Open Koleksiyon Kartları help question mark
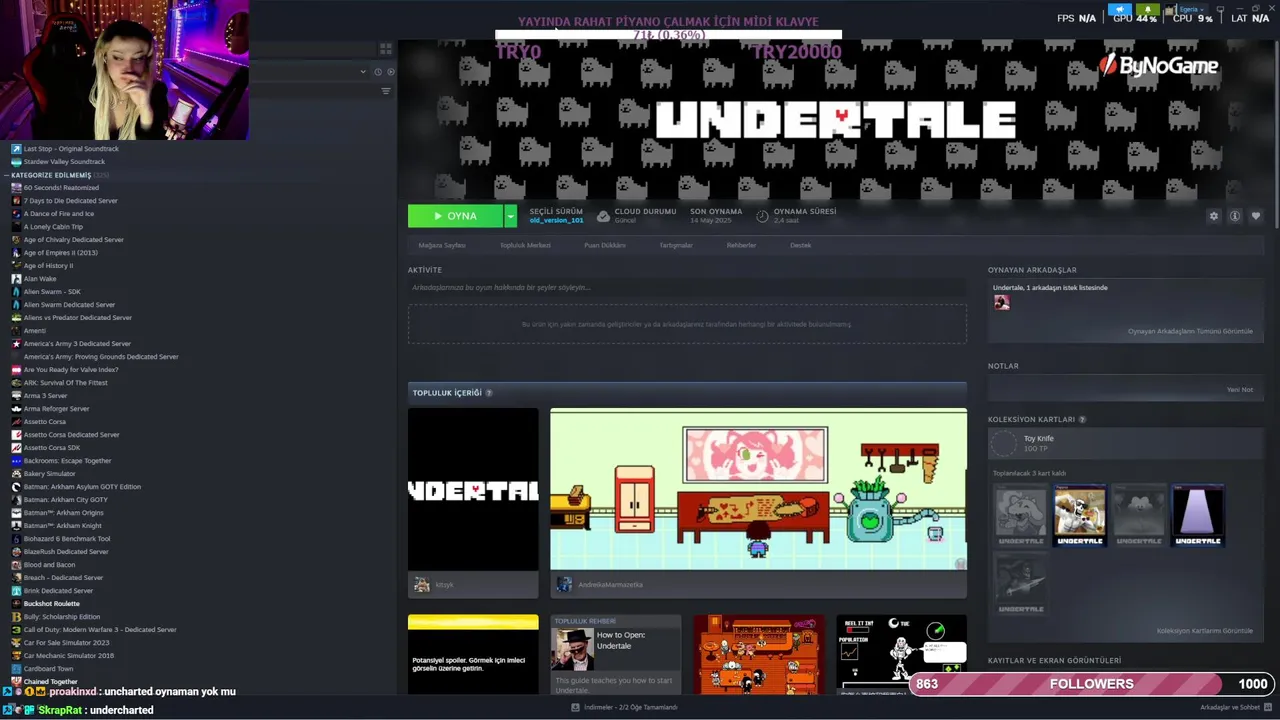1280x720 pixels. [x=1082, y=420]
